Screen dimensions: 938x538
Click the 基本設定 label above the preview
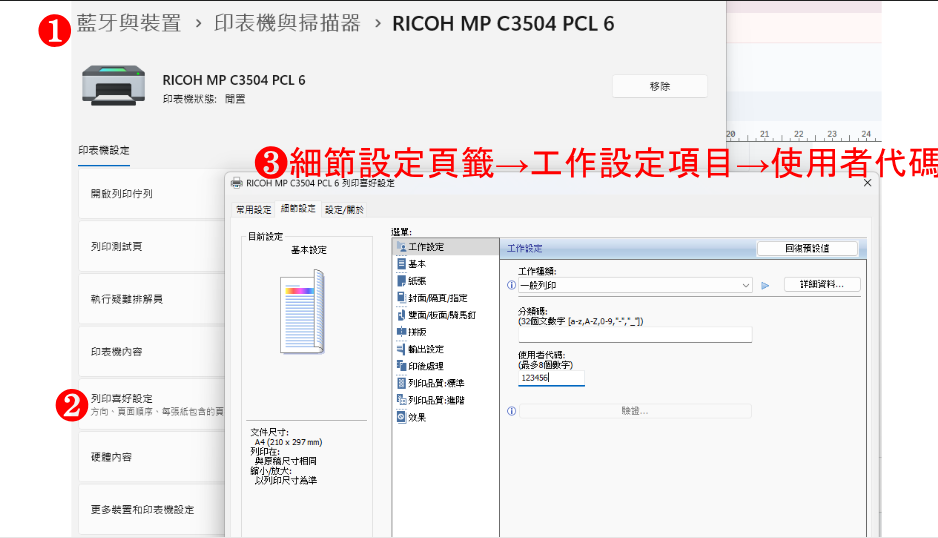(x=309, y=250)
